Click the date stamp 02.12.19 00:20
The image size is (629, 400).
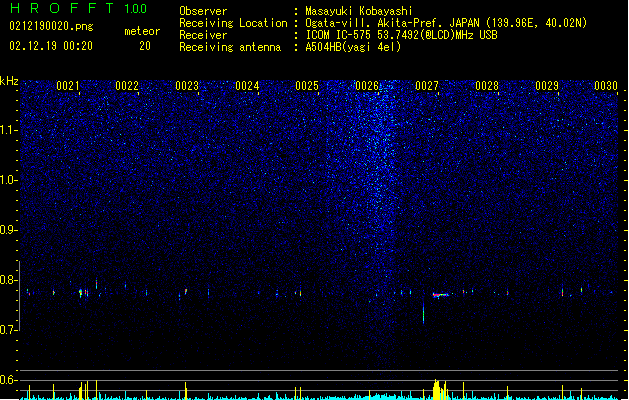tap(51, 46)
